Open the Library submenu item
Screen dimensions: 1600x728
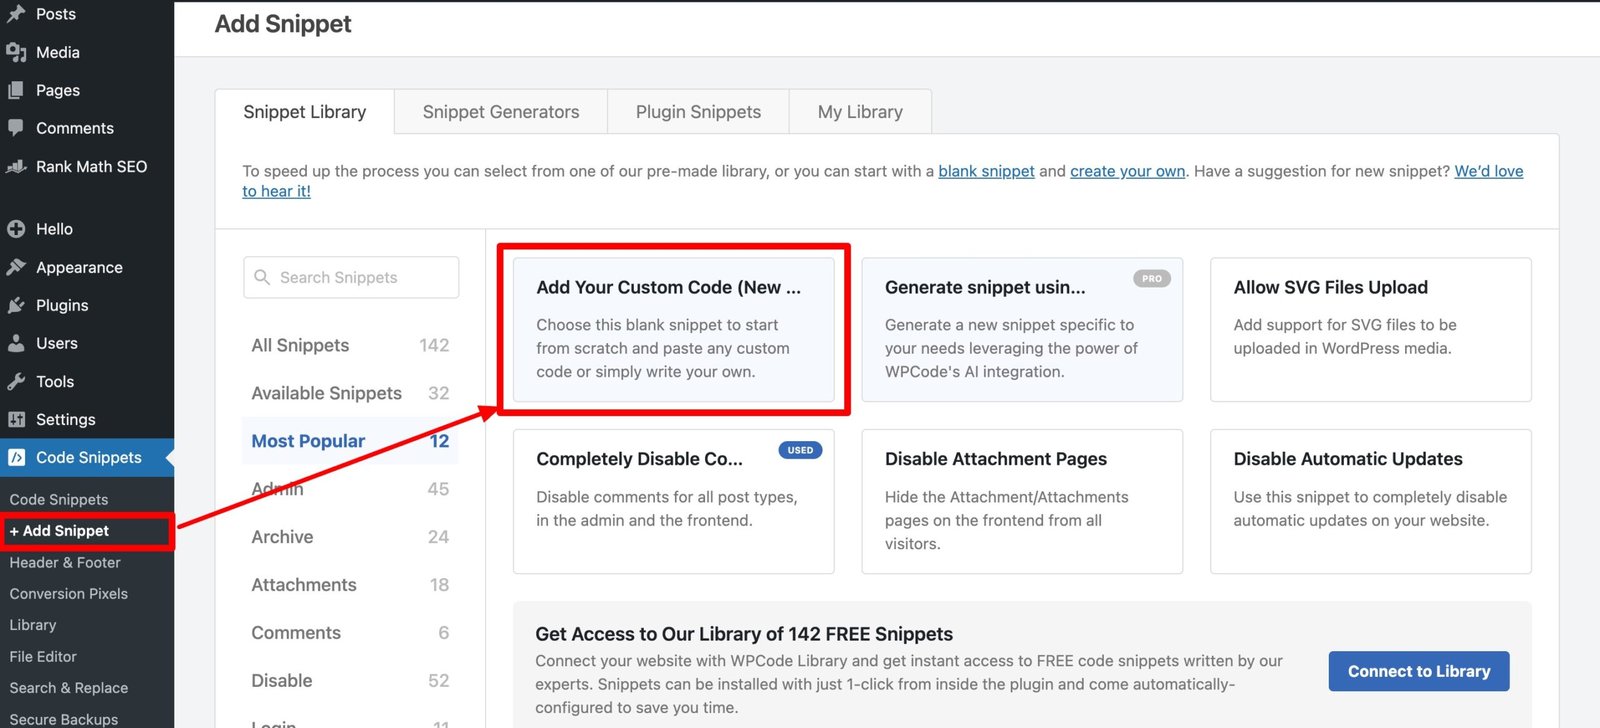click(x=33, y=625)
